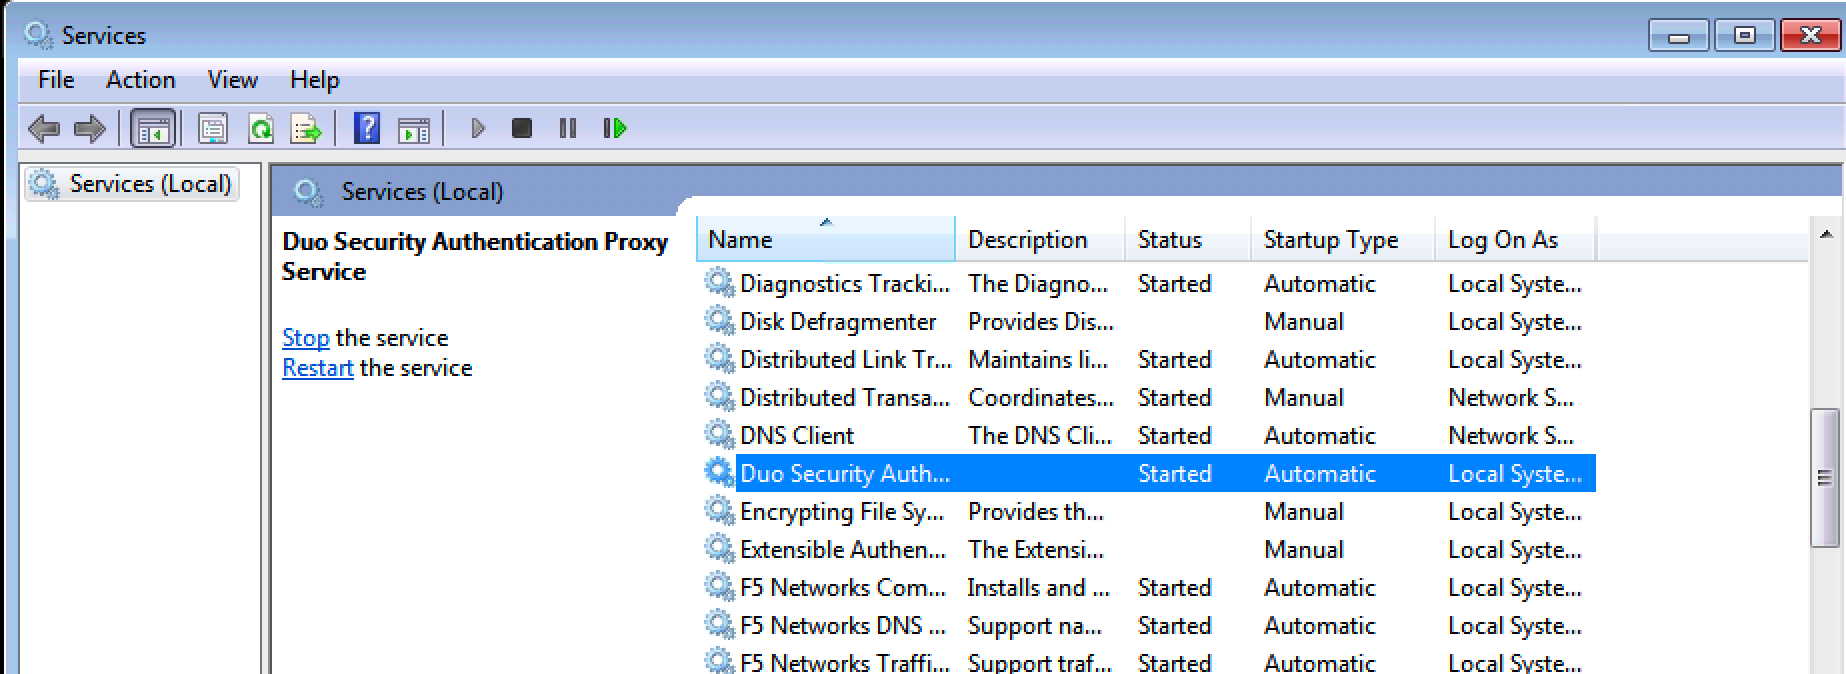The width and height of the screenshot is (1846, 674).
Task: Click gear icon of DNS Client row
Action: [719, 435]
